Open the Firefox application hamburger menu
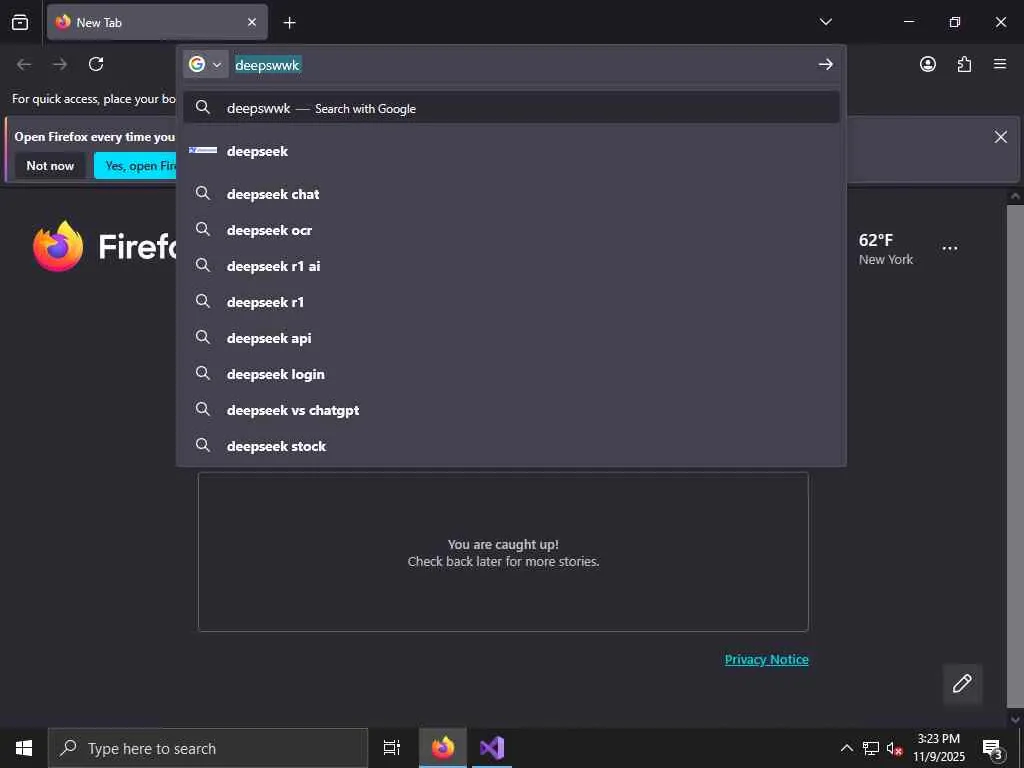This screenshot has height=768, width=1024. point(1000,64)
